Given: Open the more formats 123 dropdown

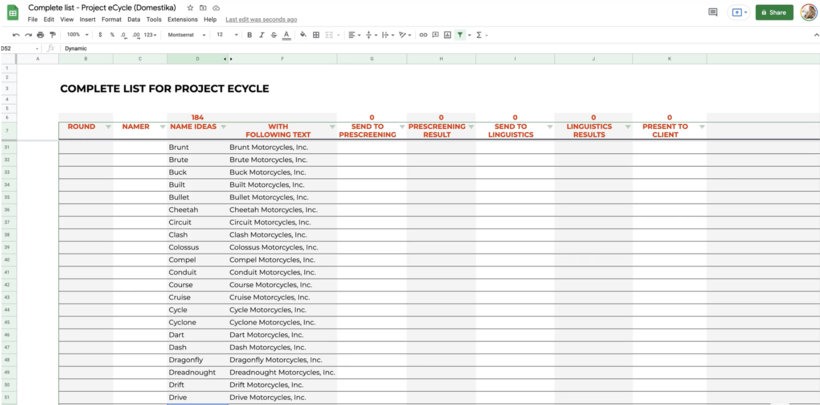Looking at the screenshot, I should click(151, 35).
